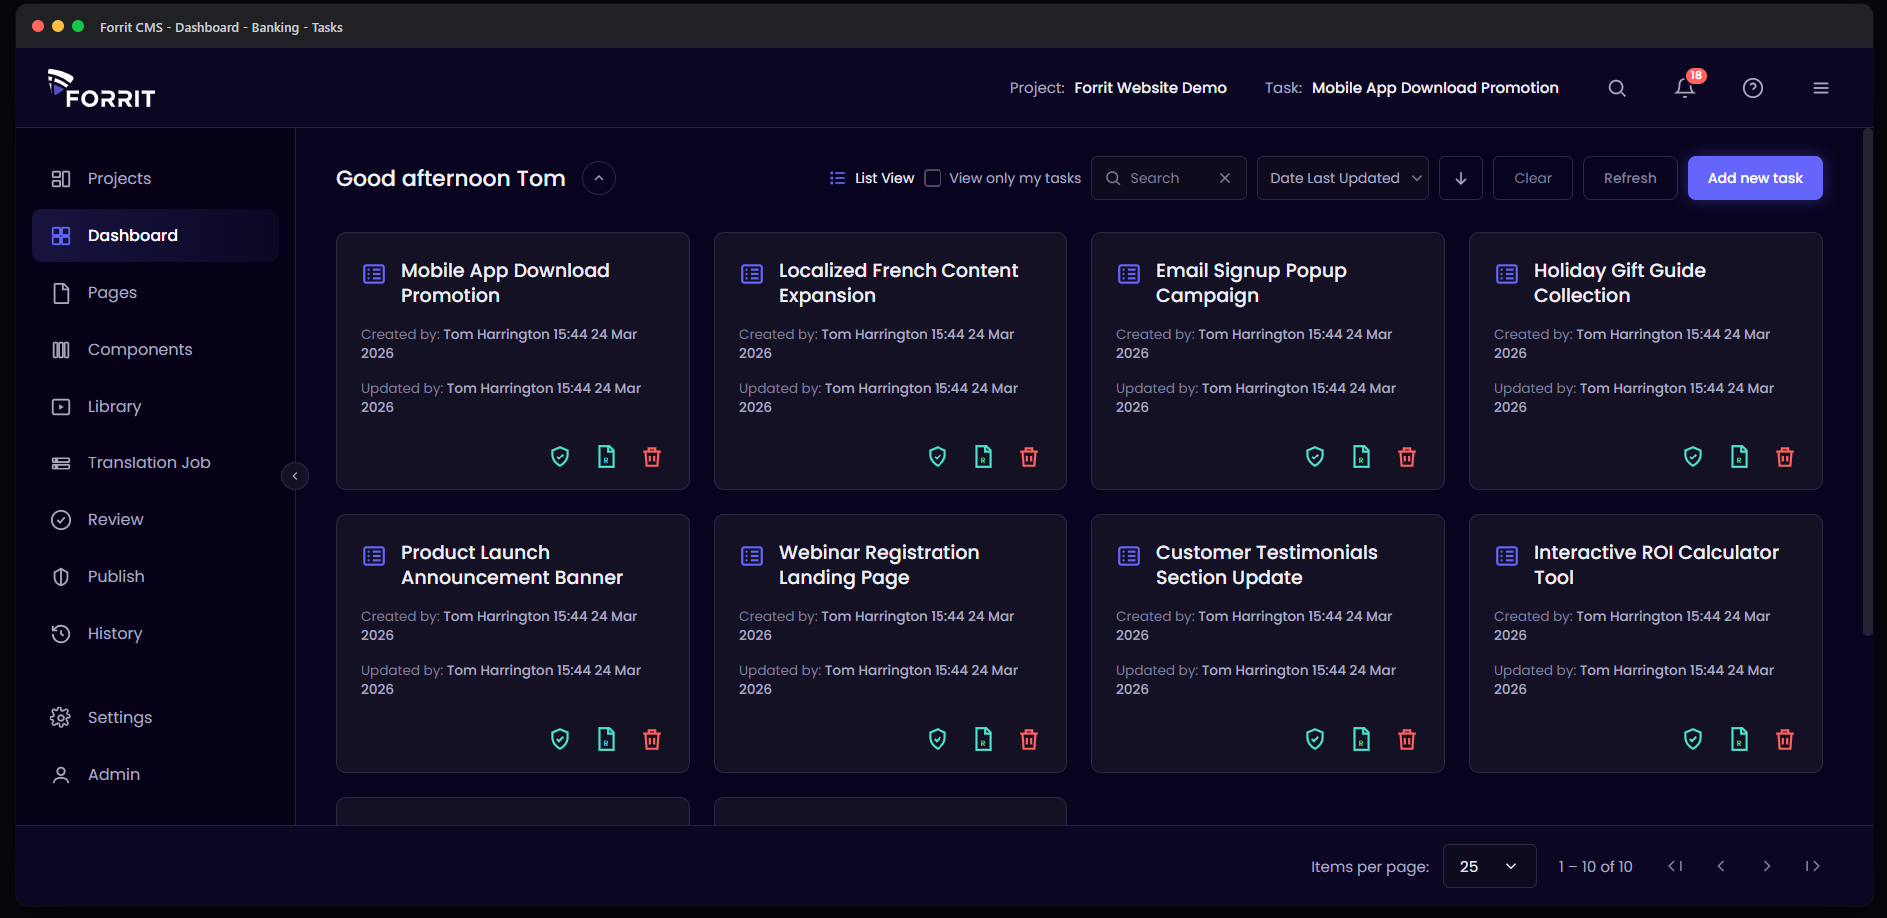Open shield icon on Product Launch Announcement Banner
Image resolution: width=1887 pixels, height=918 pixels.
pos(560,739)
